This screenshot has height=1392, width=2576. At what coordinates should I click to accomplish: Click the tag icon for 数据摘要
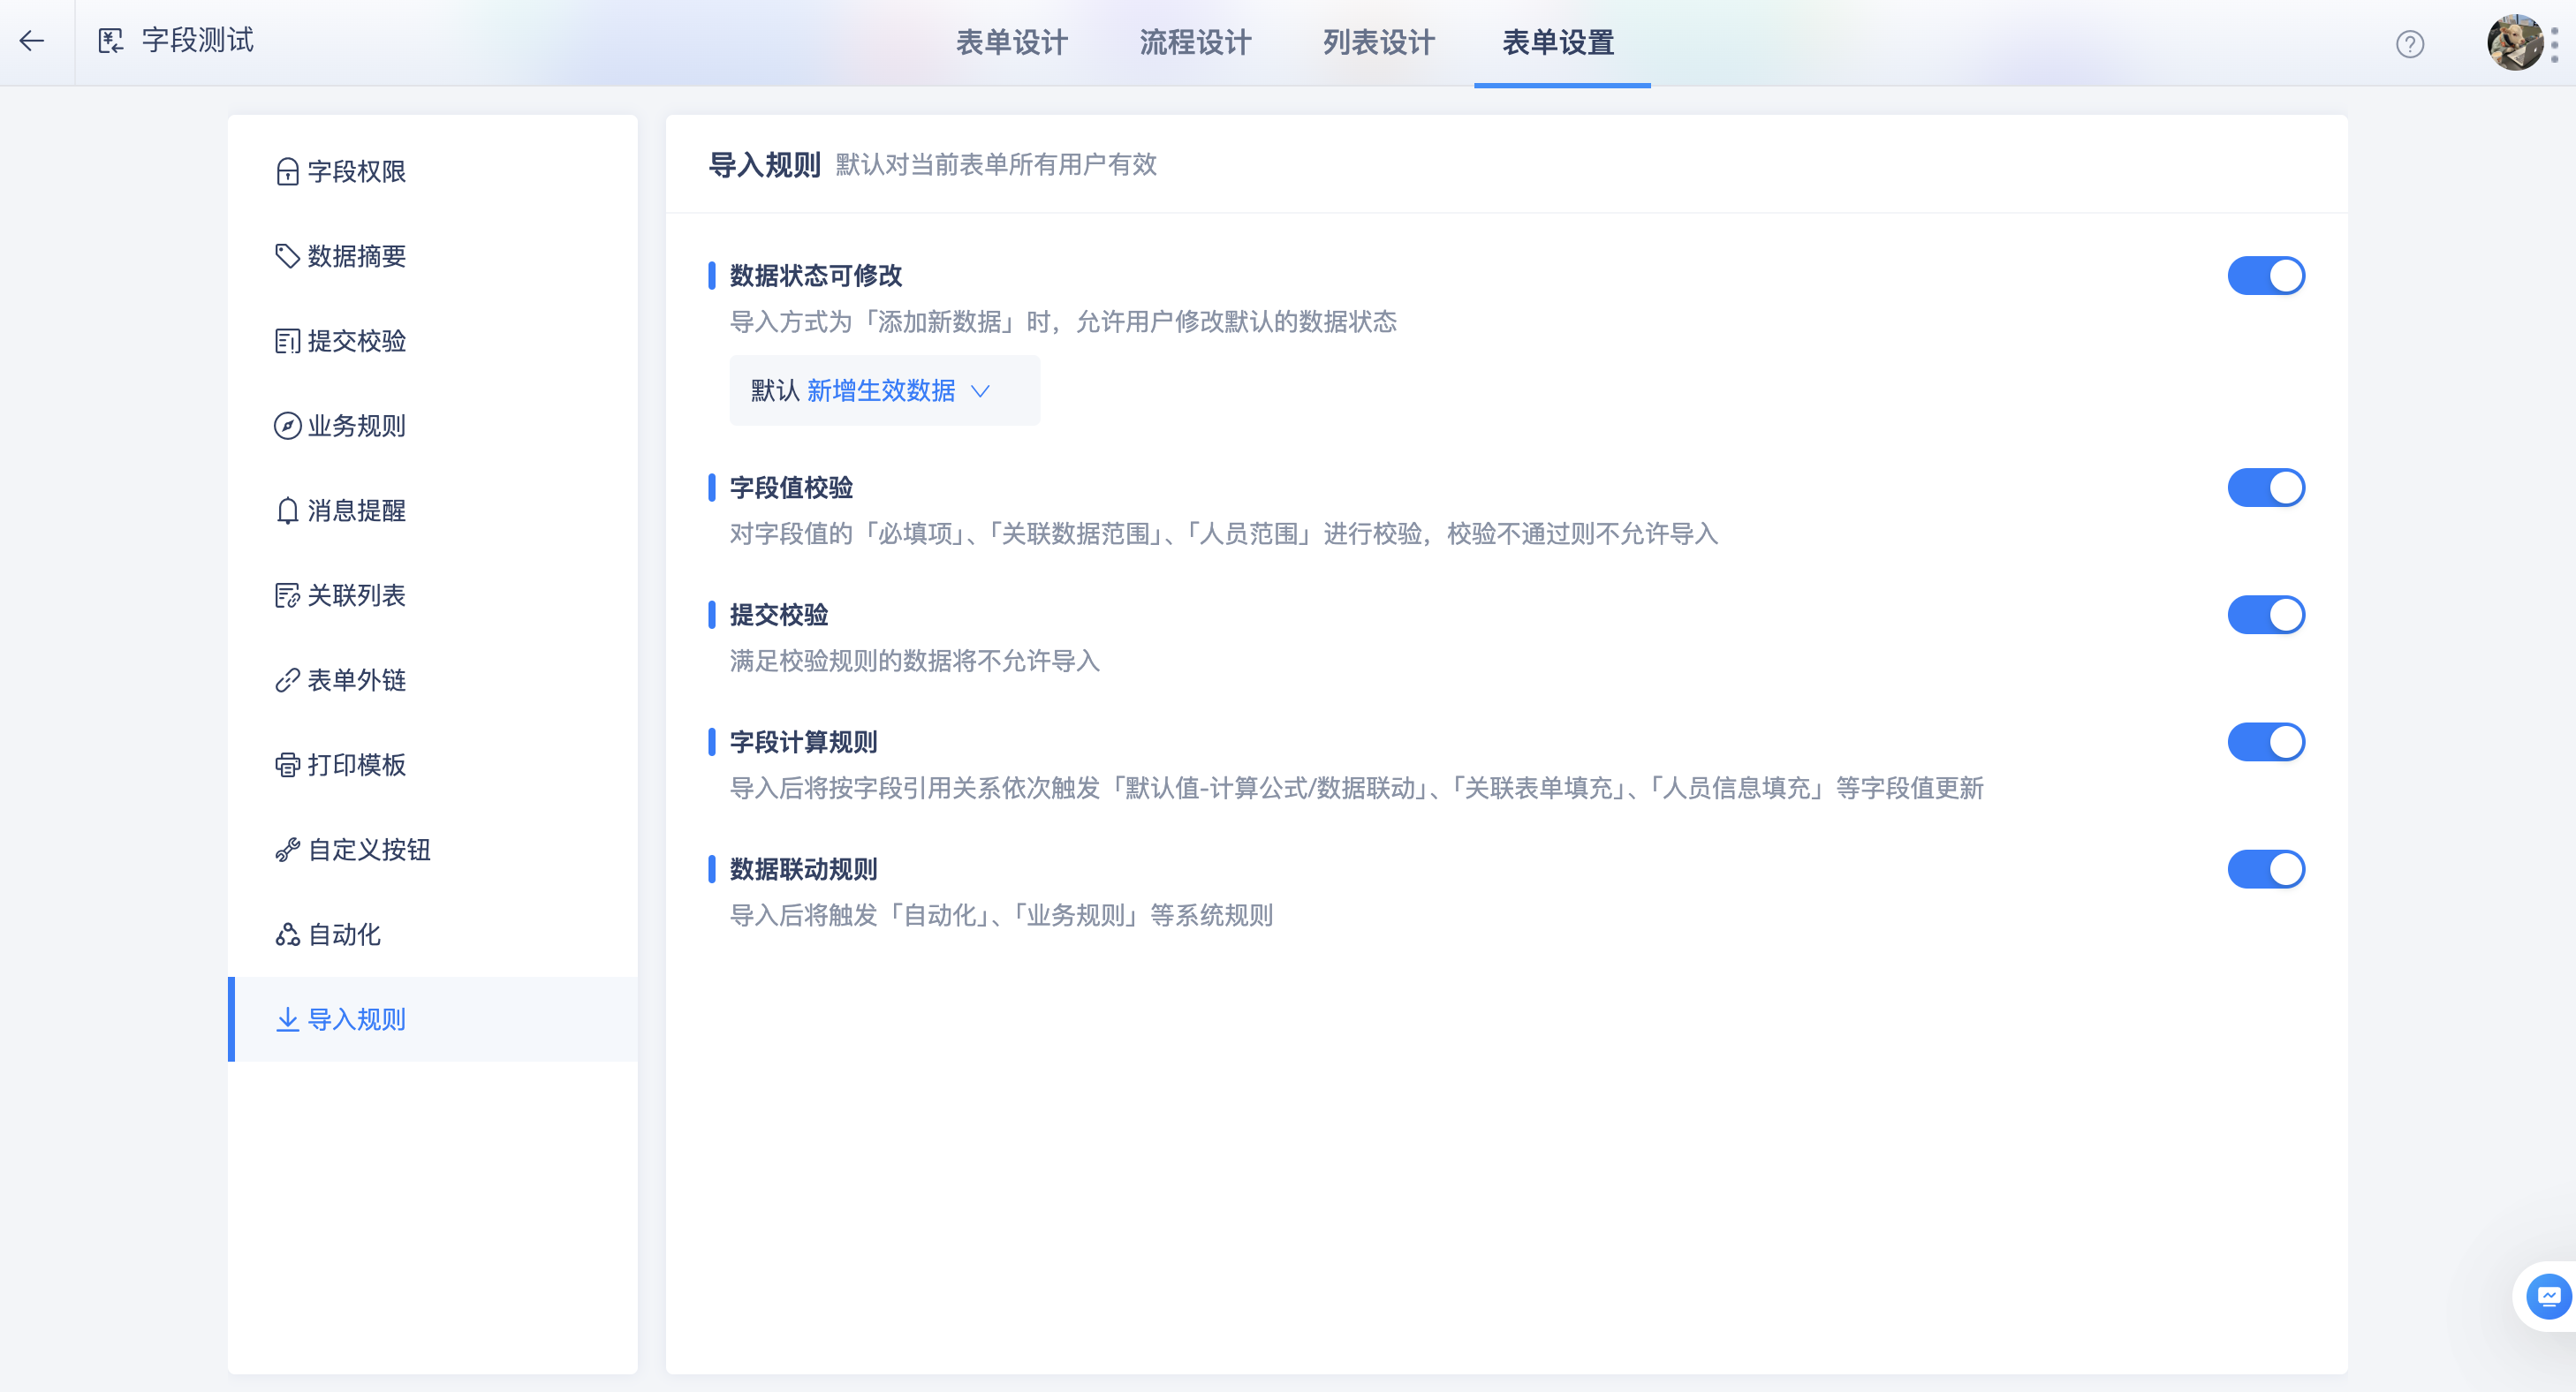point(287,256)
